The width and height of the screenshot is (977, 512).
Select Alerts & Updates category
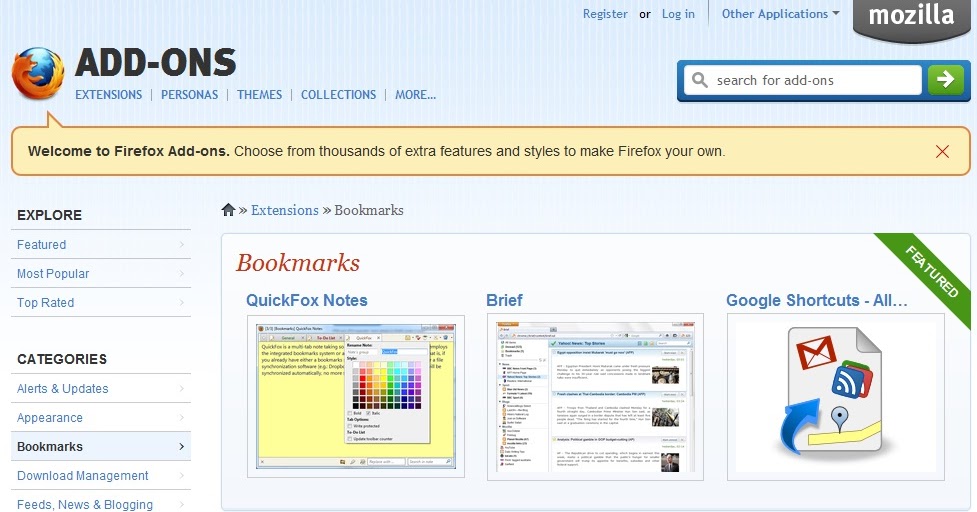(101, 388)
